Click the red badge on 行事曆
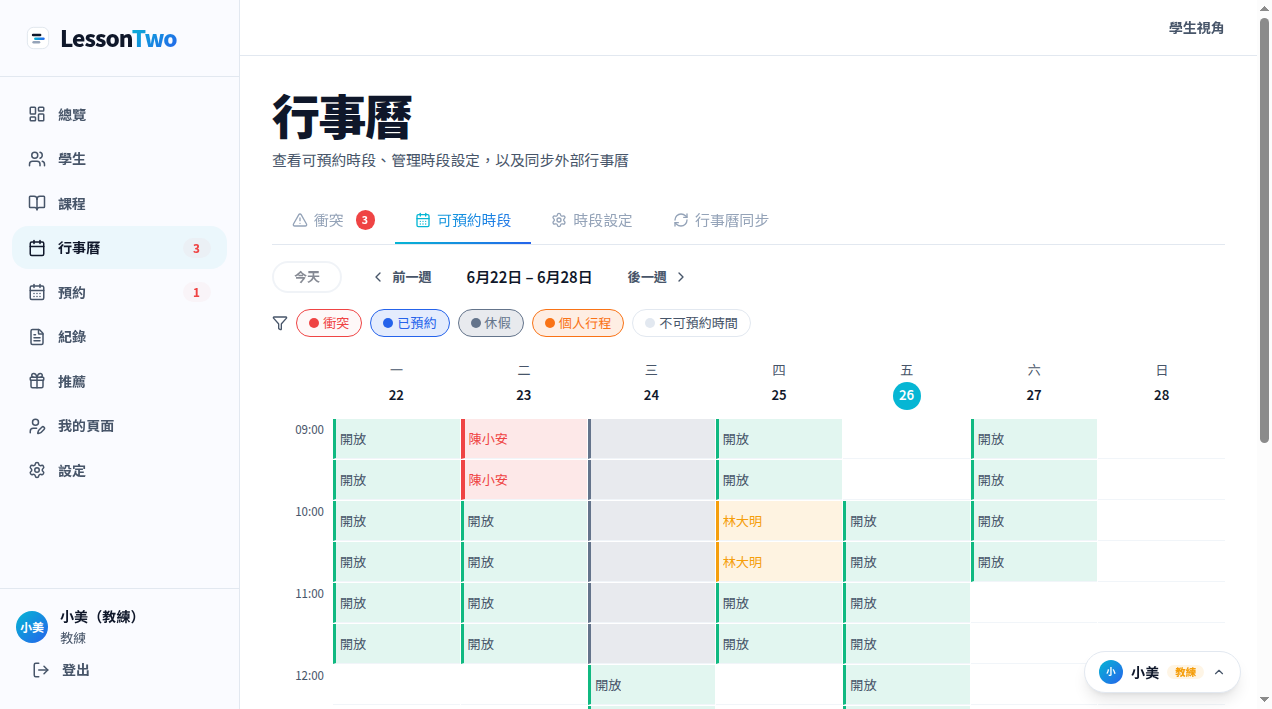Screen dimensions: 1272x709 point(196,248)
